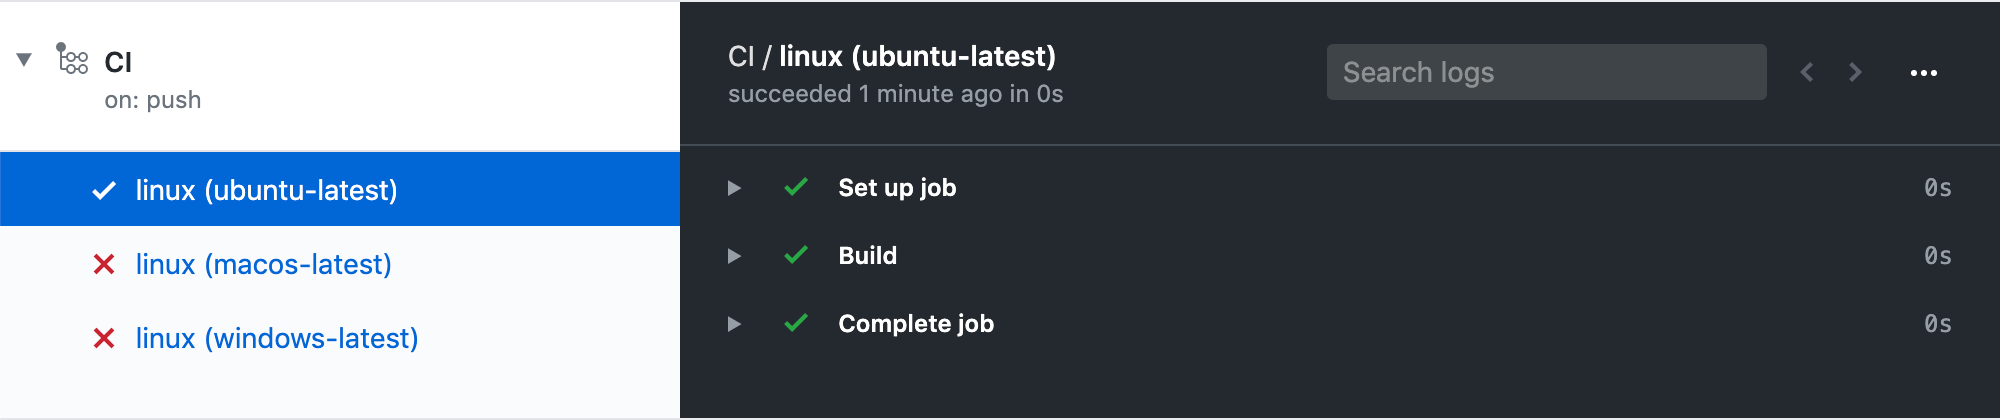This screenshot has width=2000, height=420.
Task: Expand the Build step logs
Action: pos(1340,256)
